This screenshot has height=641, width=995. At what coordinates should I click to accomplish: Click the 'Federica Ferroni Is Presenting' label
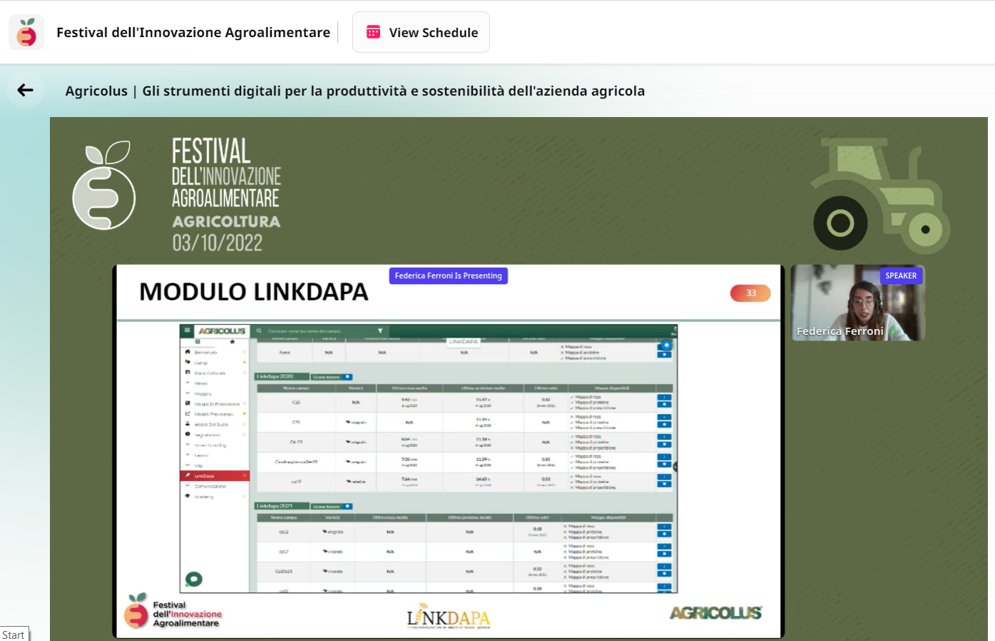click(x=448, y=275)
